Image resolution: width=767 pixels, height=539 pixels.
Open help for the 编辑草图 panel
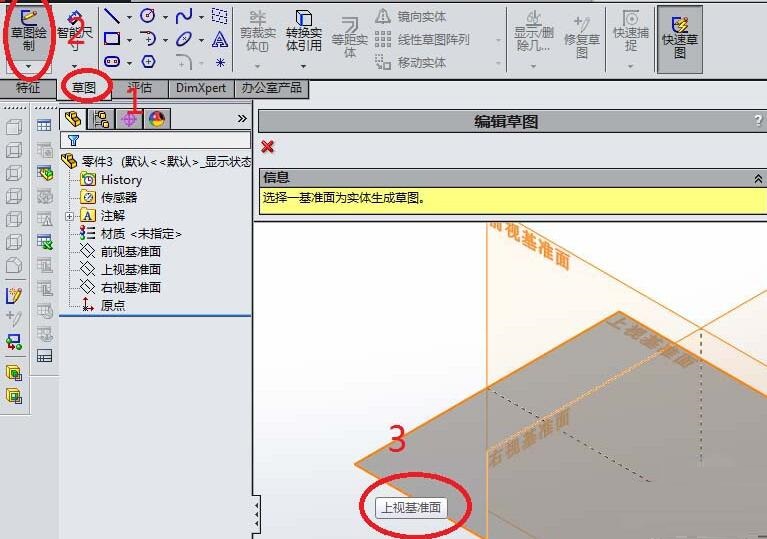pos(758,120)
